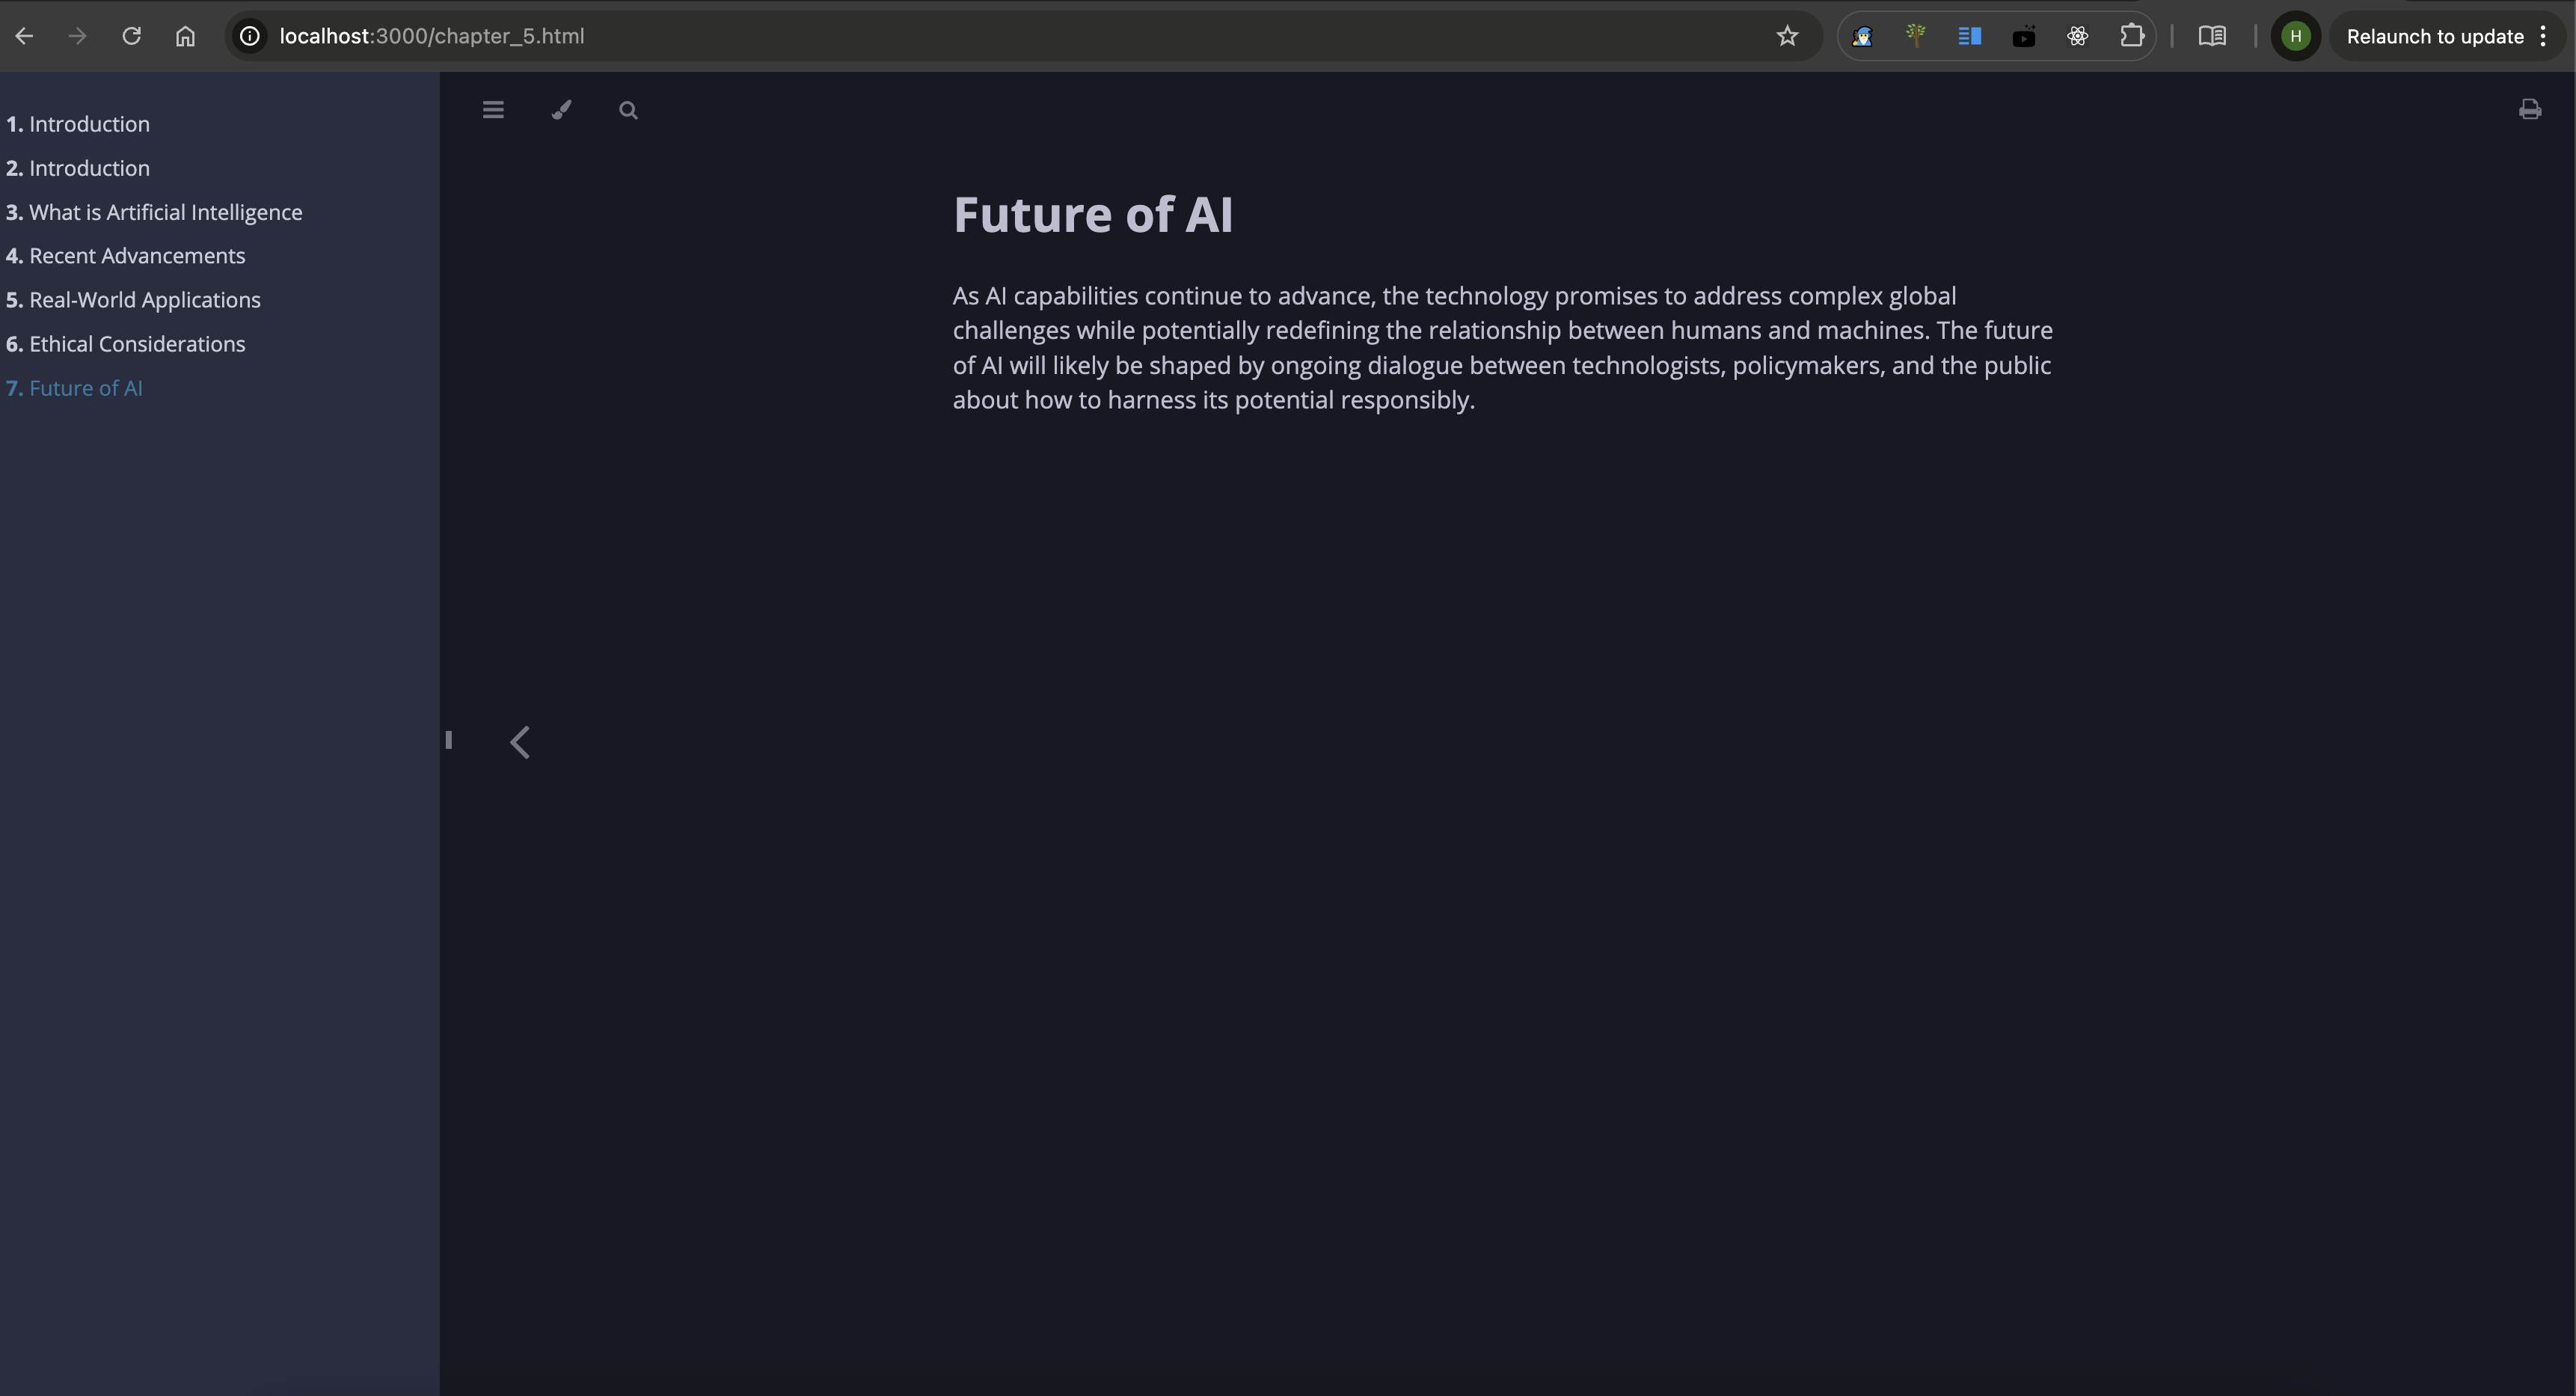Select chapter 6 Ethical Considerations
The image size is (2576, 1396).
click(126, 344)
